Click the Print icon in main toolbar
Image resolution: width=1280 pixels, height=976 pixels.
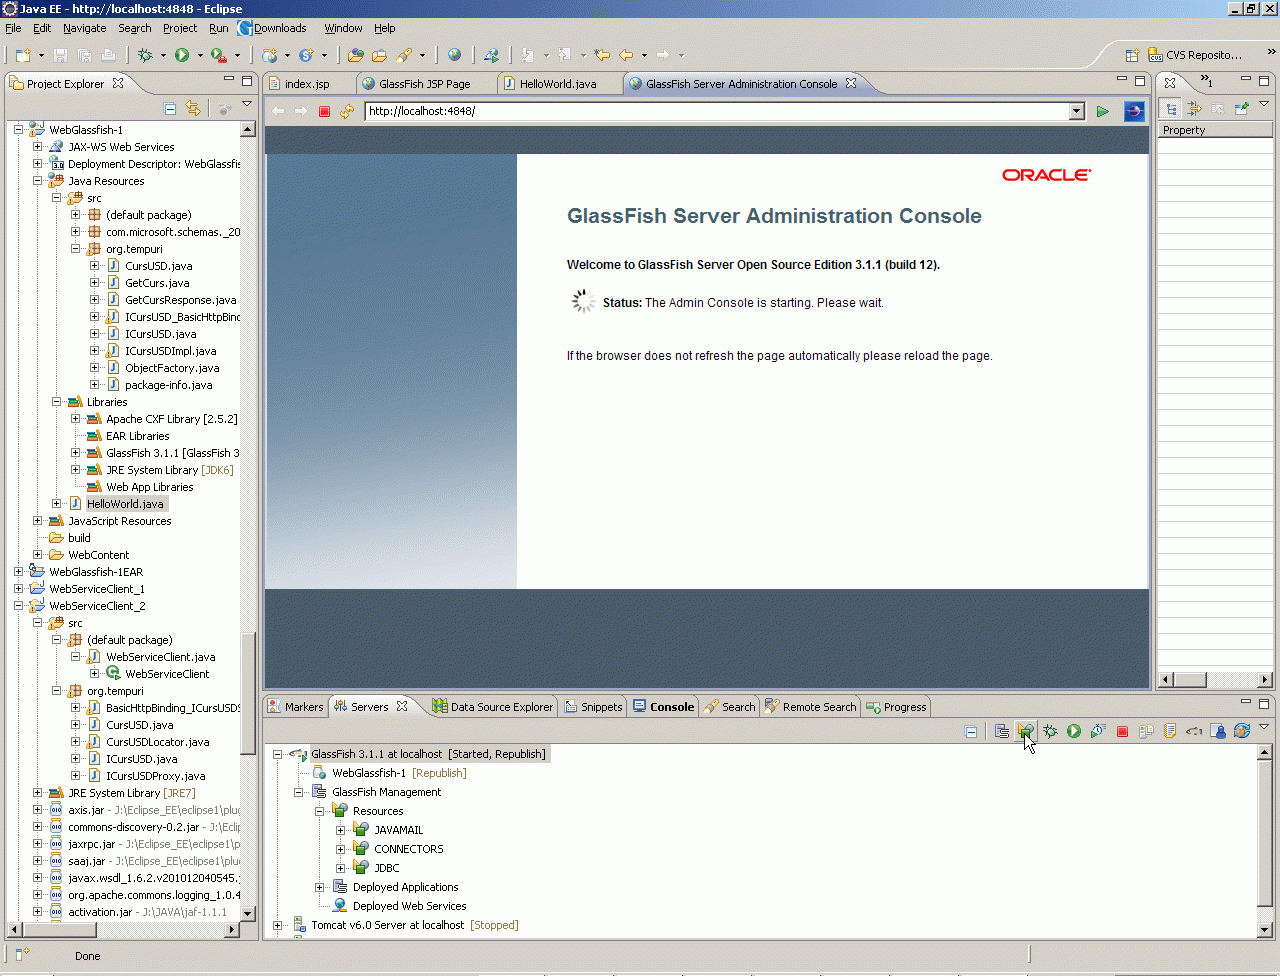coord(108,55)
